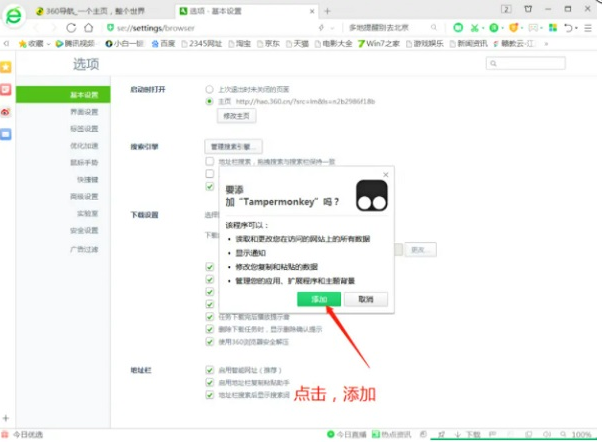Open the 京东 bookmark
602x442 pixels.
pyautogui.click(x=268, y=43)
